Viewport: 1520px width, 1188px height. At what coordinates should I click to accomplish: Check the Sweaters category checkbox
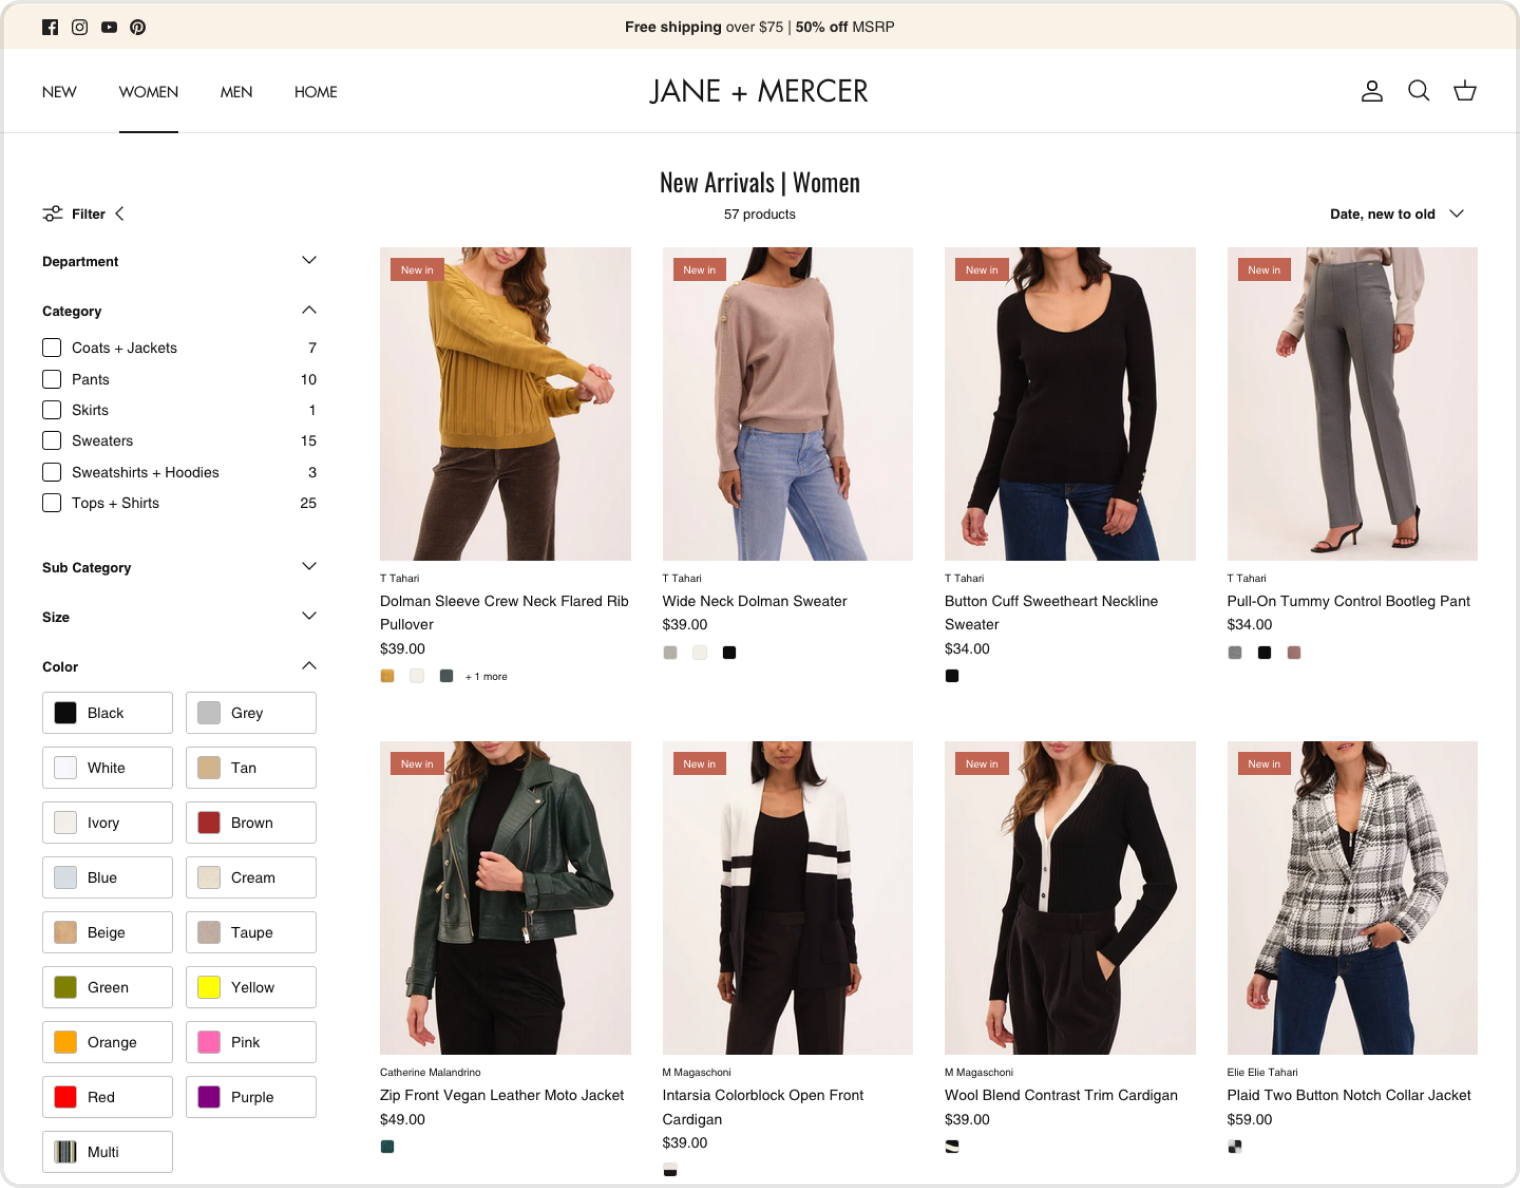click(52, 441)
